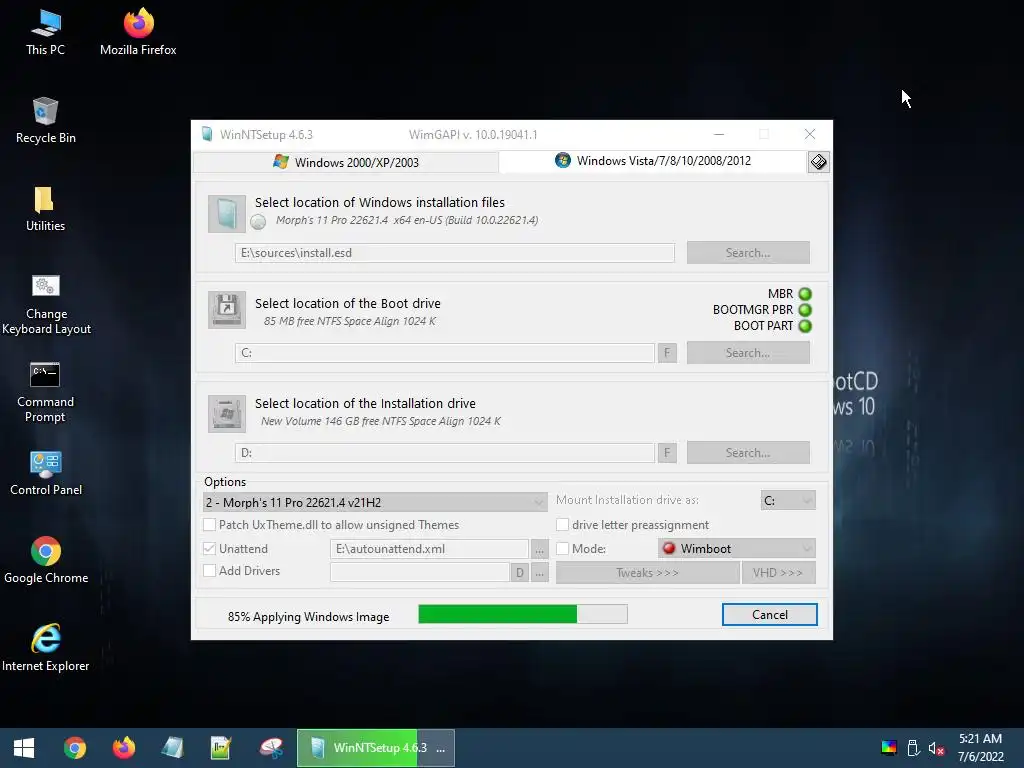Open Mount Installation drive as dropdown

(x=788, y=500)
